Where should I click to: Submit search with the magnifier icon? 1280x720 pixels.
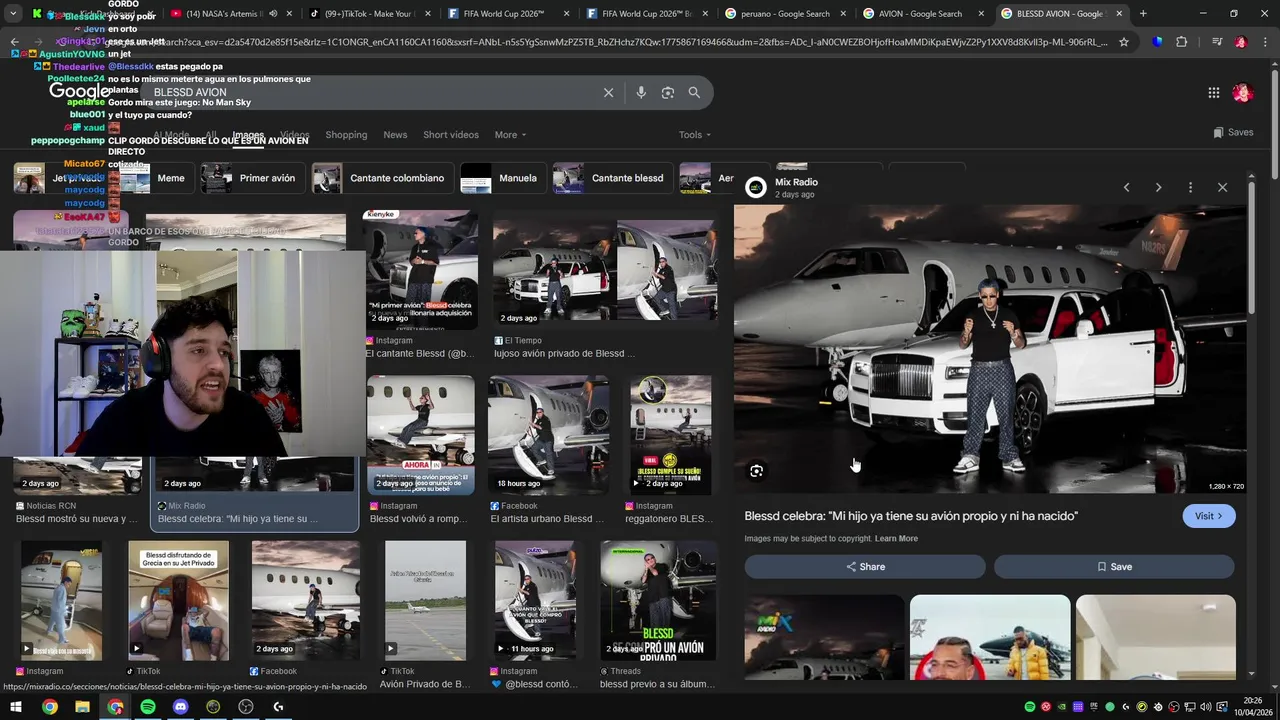pyautogui.click(x=694, y=92)
